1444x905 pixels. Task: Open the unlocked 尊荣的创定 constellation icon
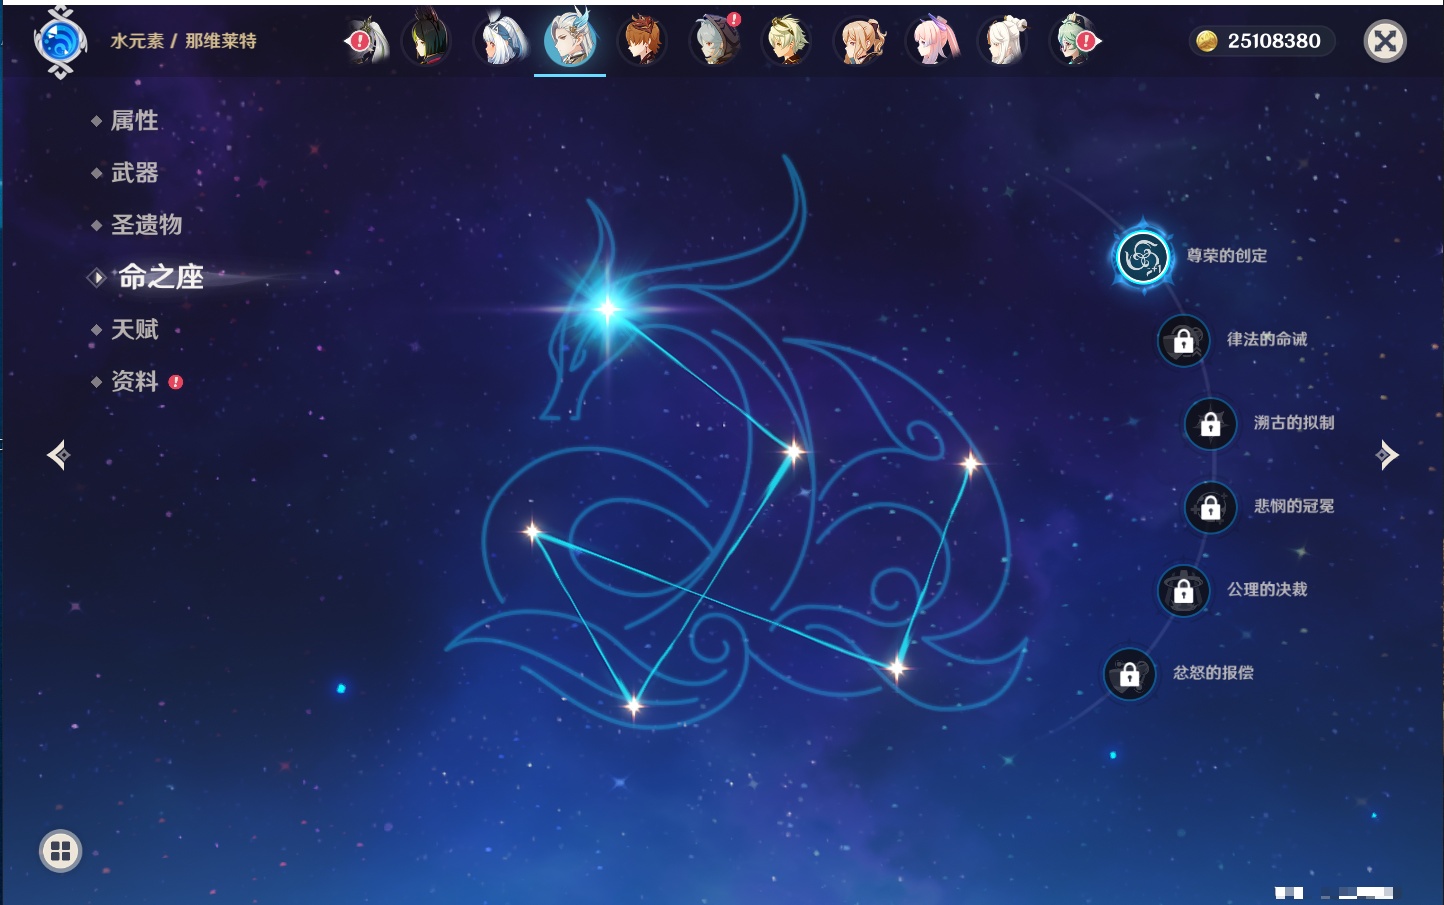point(1142,257)
